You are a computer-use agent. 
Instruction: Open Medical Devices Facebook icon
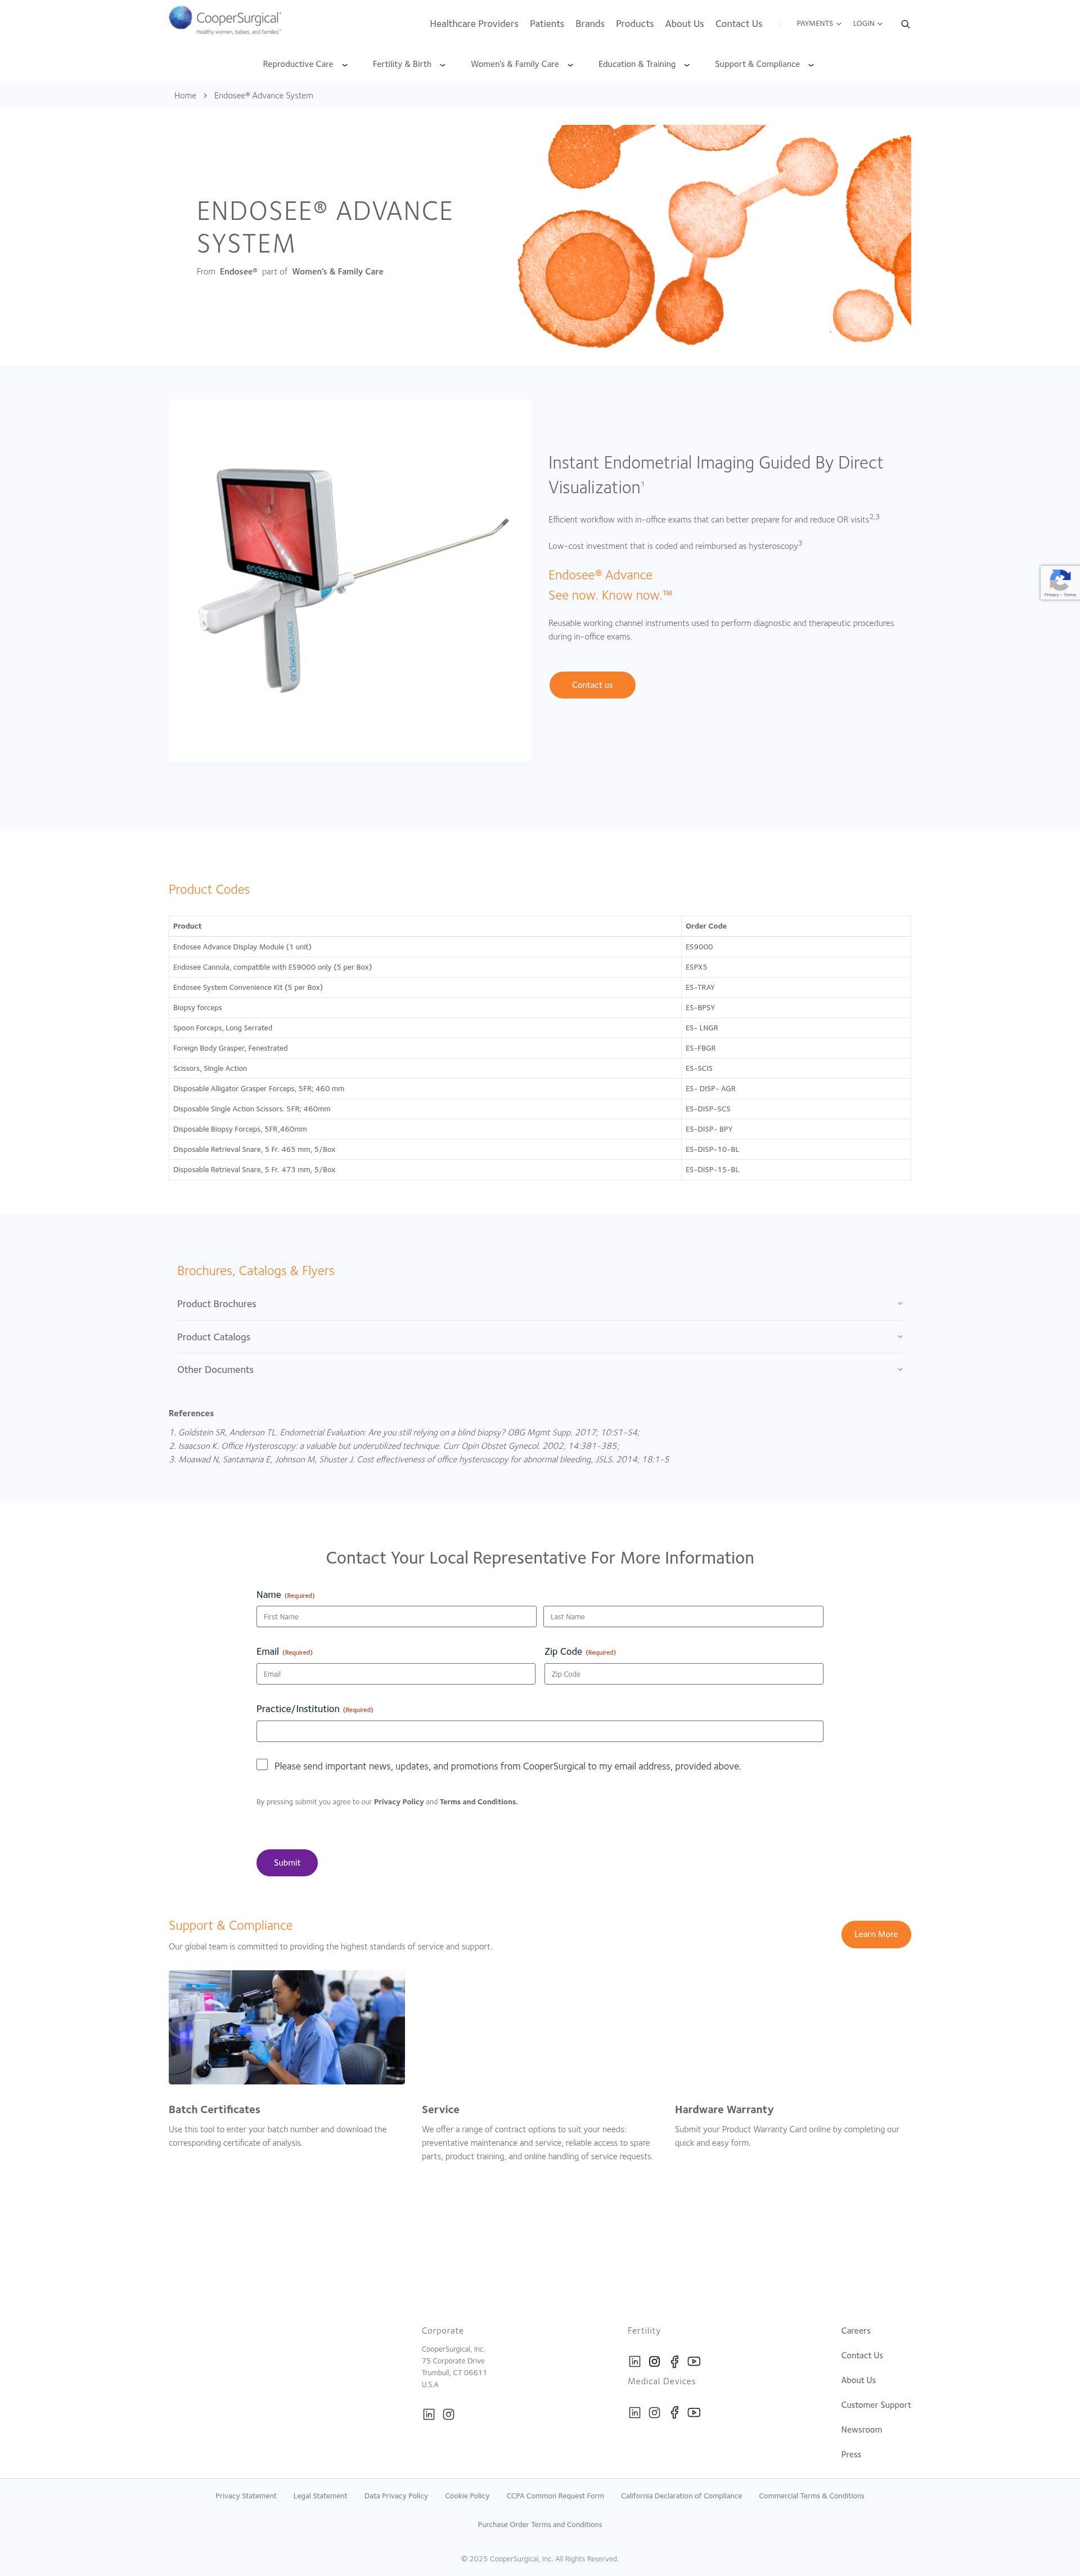674,2412
